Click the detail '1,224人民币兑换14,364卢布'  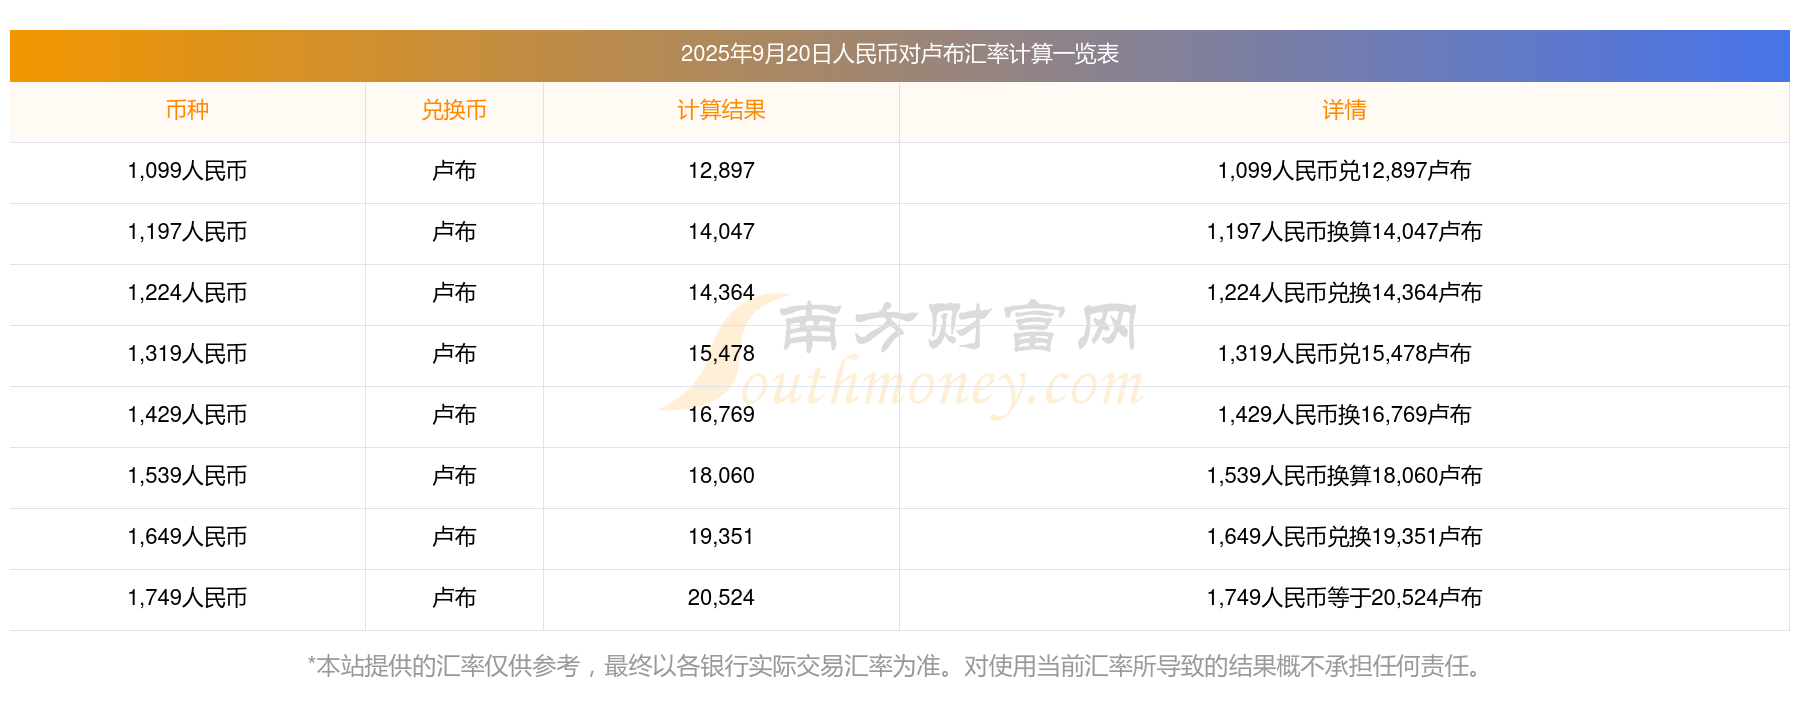pos(1344,293)
